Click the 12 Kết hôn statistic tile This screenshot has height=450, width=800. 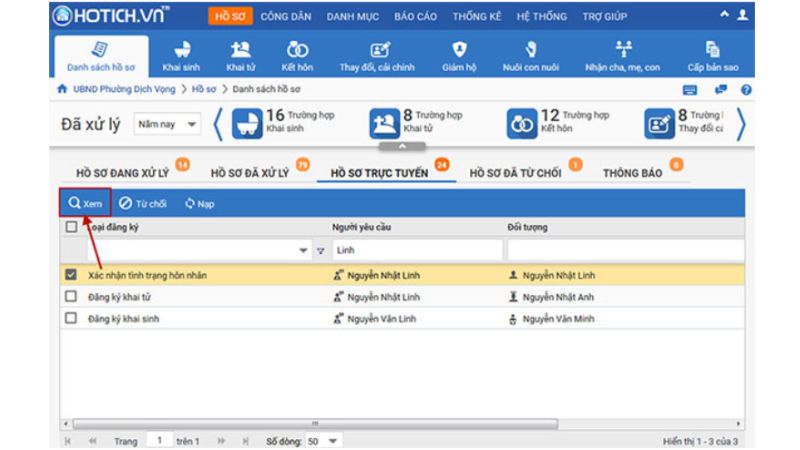pyautogui.click(x=558, y=123)
